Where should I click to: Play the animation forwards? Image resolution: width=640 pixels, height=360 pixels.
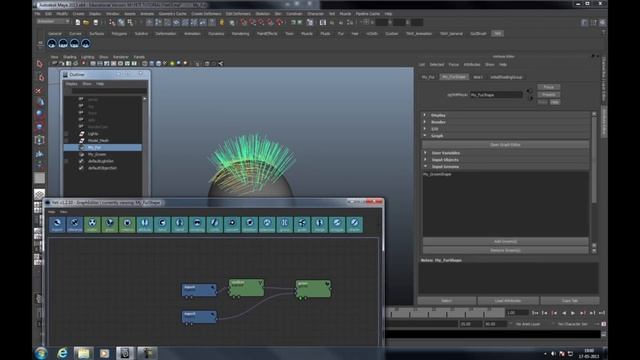(573, 313)
